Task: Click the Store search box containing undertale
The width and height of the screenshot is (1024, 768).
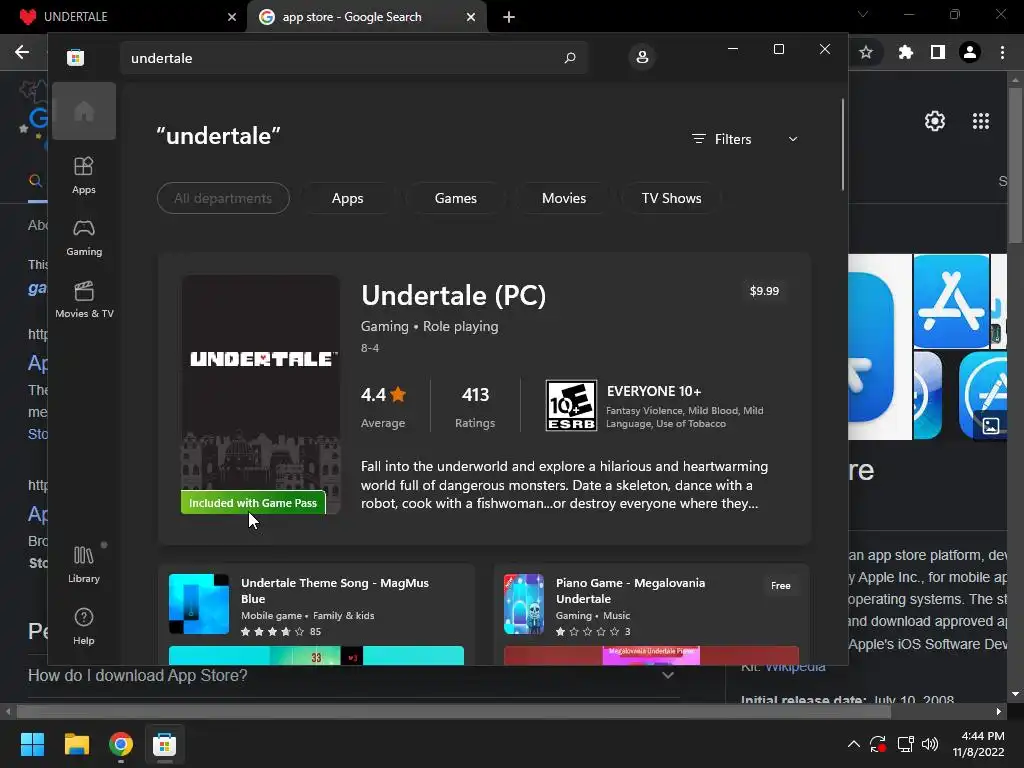Action: (353, 58)
